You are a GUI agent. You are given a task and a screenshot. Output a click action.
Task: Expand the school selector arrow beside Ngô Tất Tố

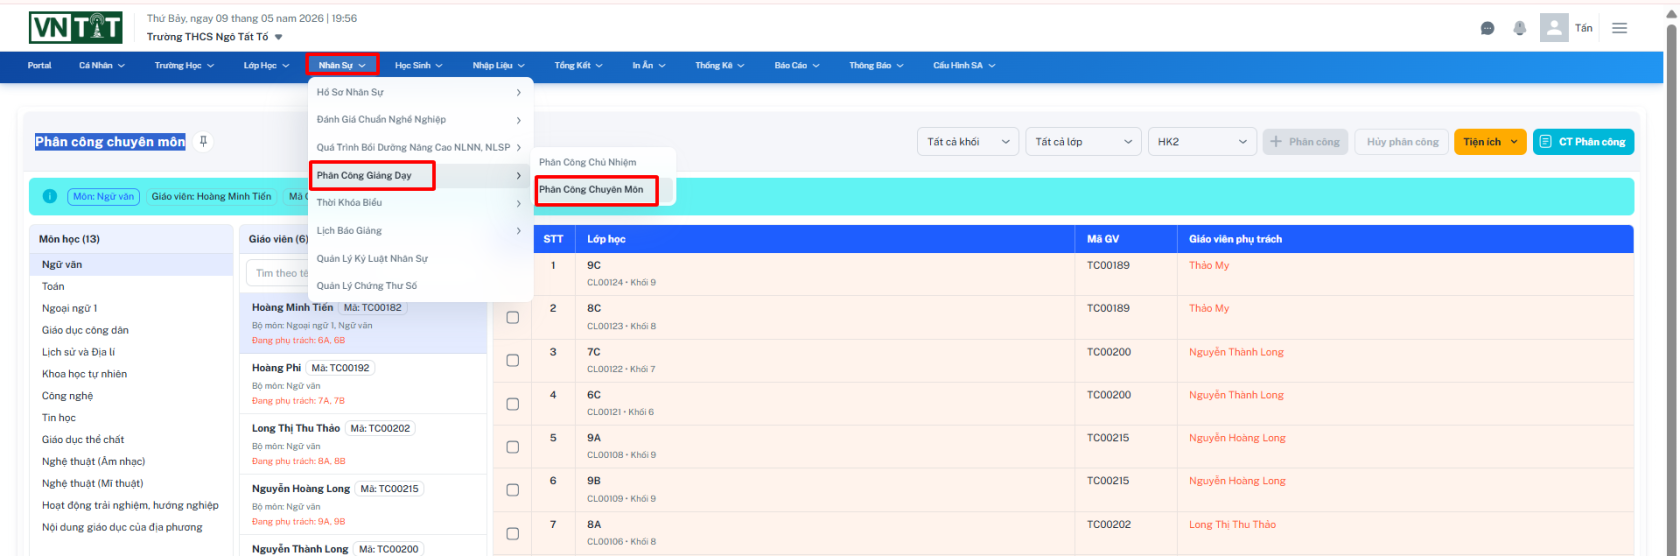(x=279, y=37)
